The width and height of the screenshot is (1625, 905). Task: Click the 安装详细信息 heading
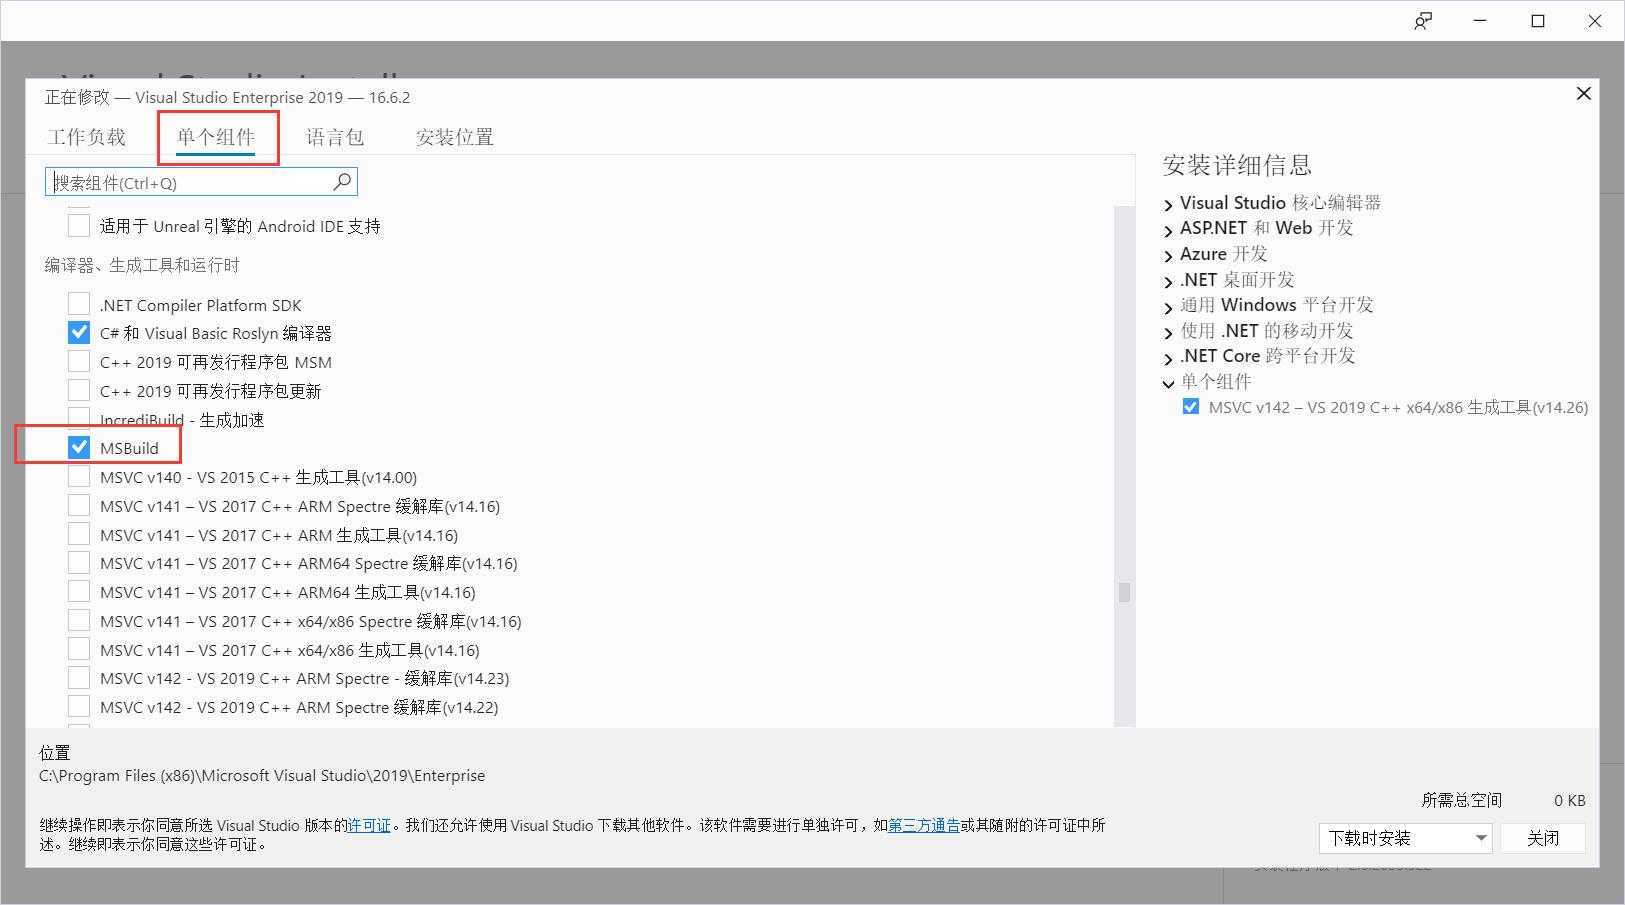click(1237, 165)
